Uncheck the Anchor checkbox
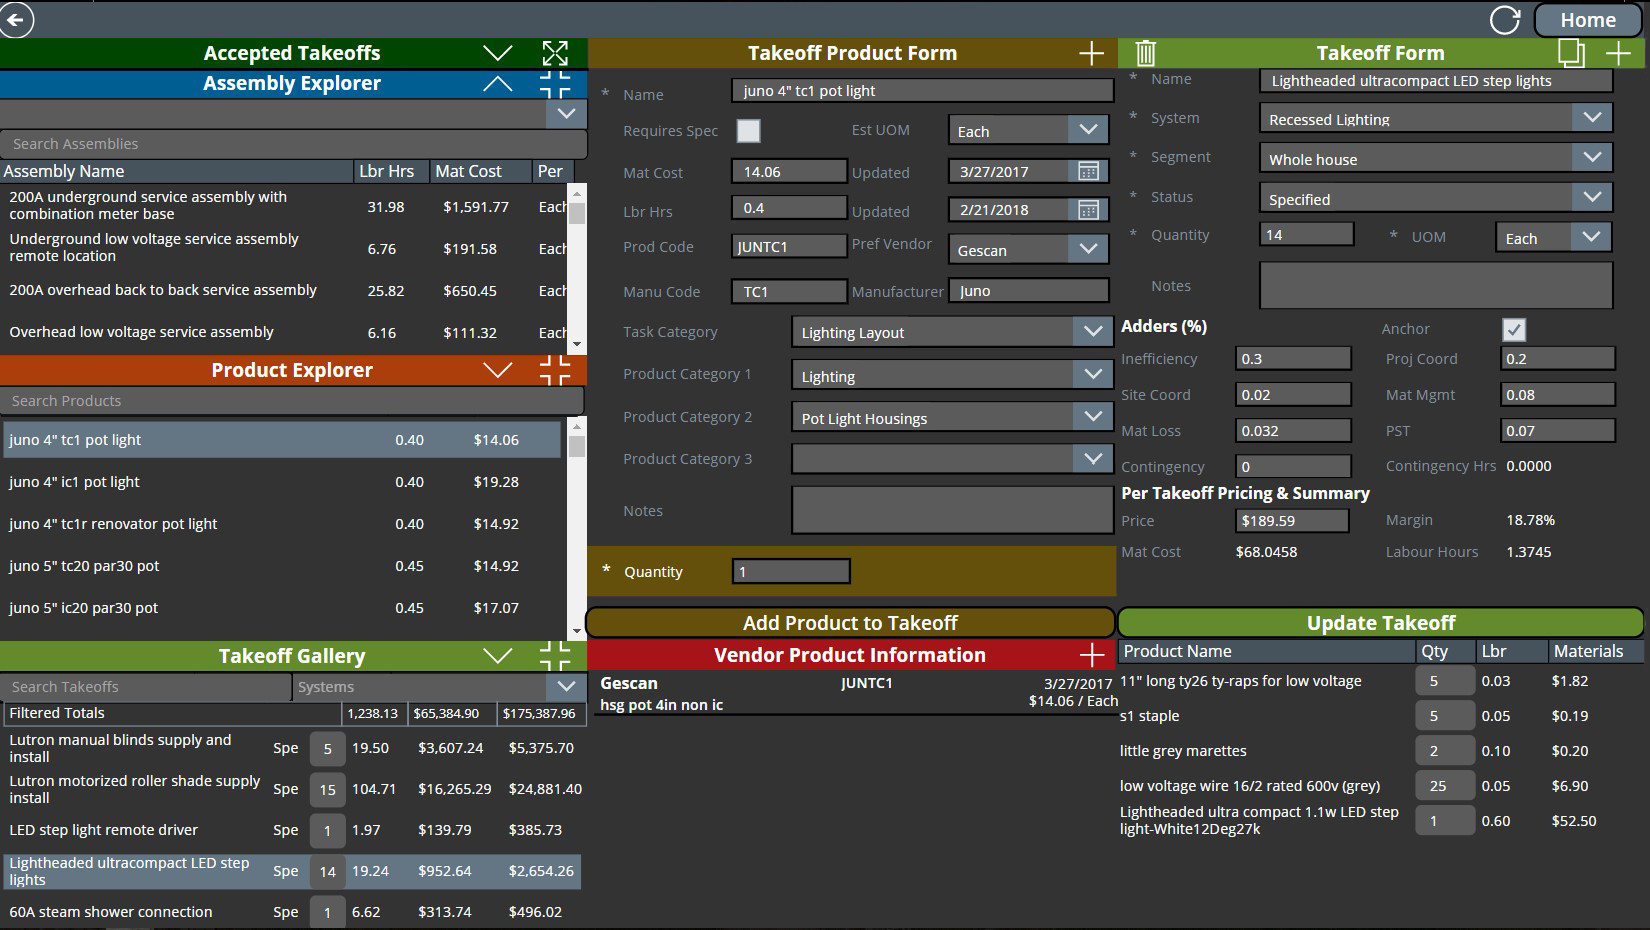Image resolution: width=1650 pixels, height=930 pixels. 1515,329
